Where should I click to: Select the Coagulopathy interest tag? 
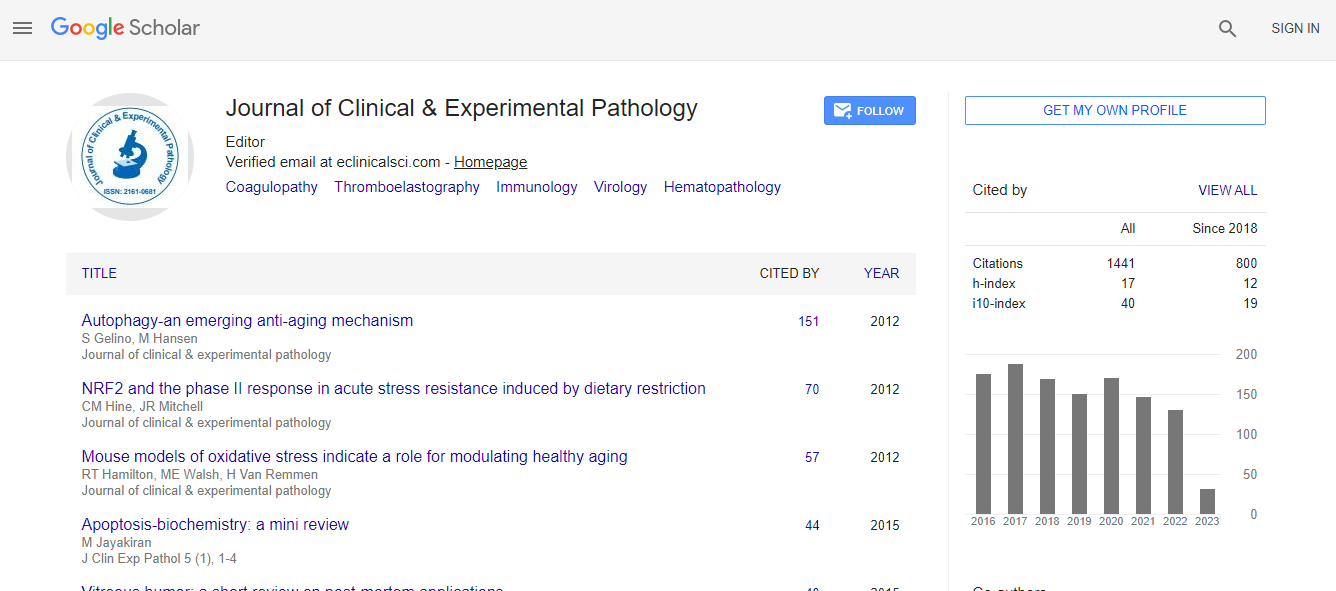pyautogui.click(x=271, y=187)
